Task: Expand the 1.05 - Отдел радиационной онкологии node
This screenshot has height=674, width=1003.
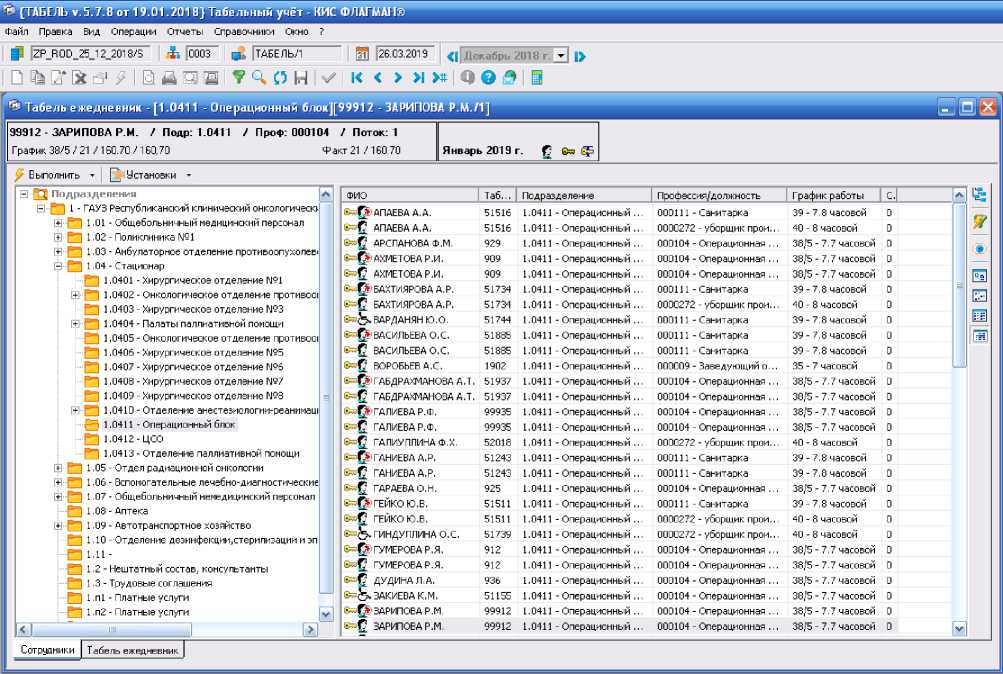Action: (x=59, y=467)
